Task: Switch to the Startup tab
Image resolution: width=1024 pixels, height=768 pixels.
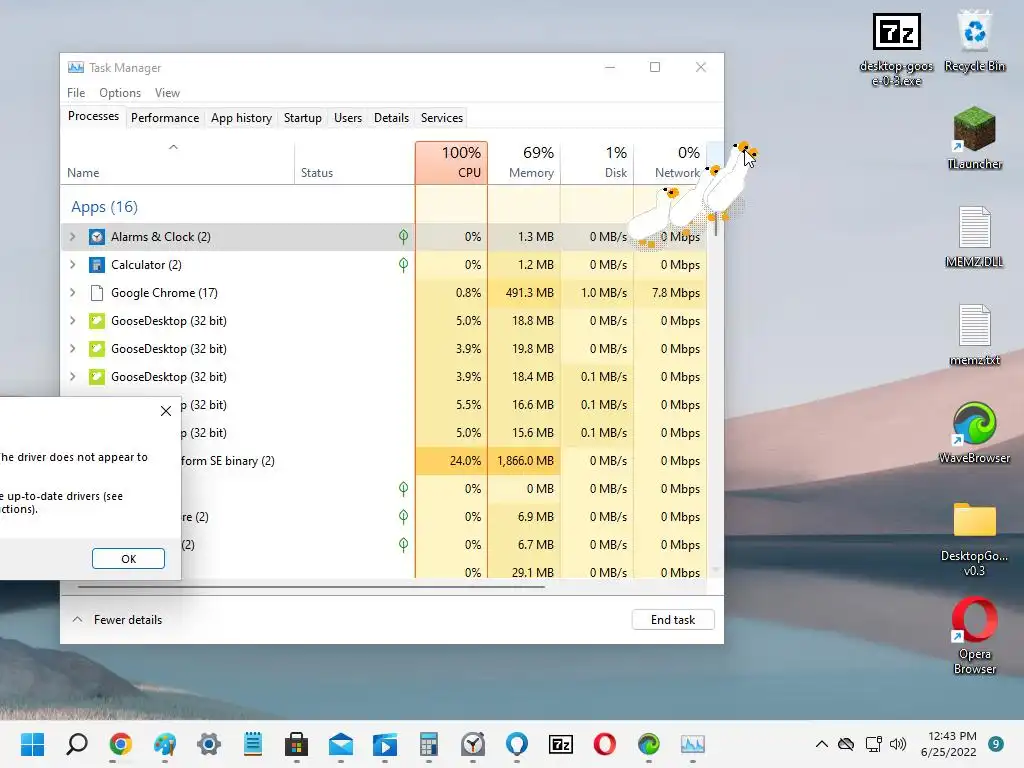Action: (x=302, y=118)
